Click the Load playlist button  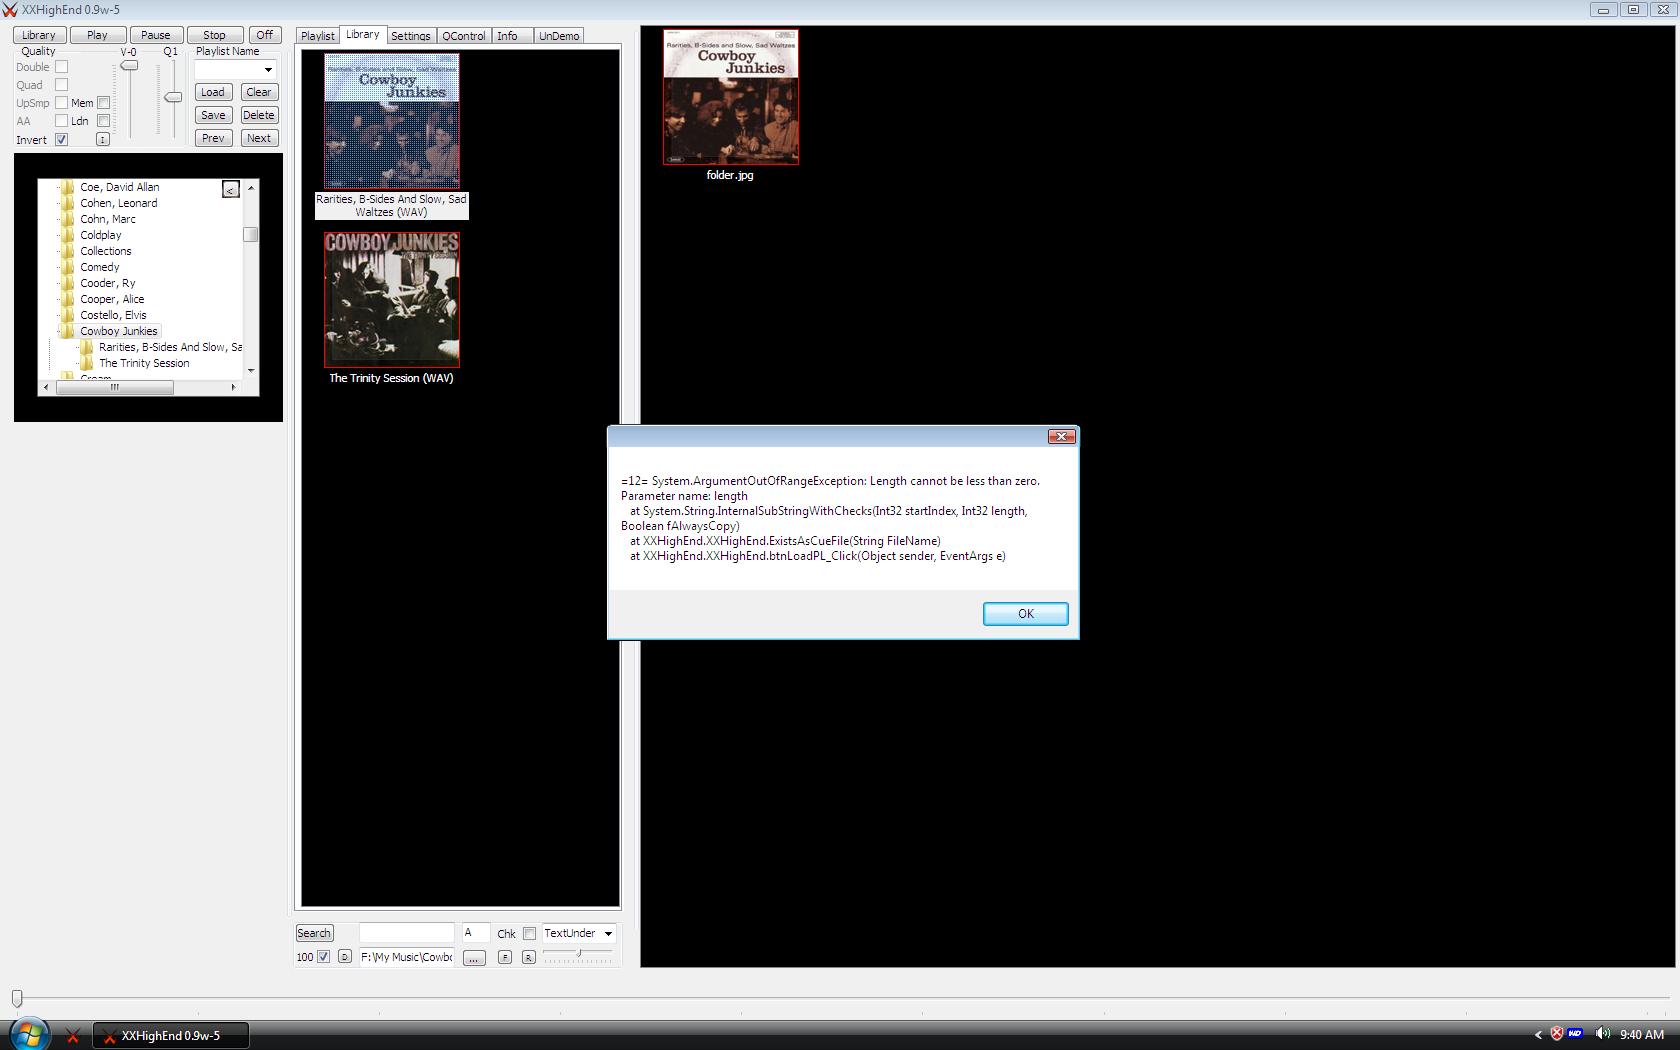[213, 92]
